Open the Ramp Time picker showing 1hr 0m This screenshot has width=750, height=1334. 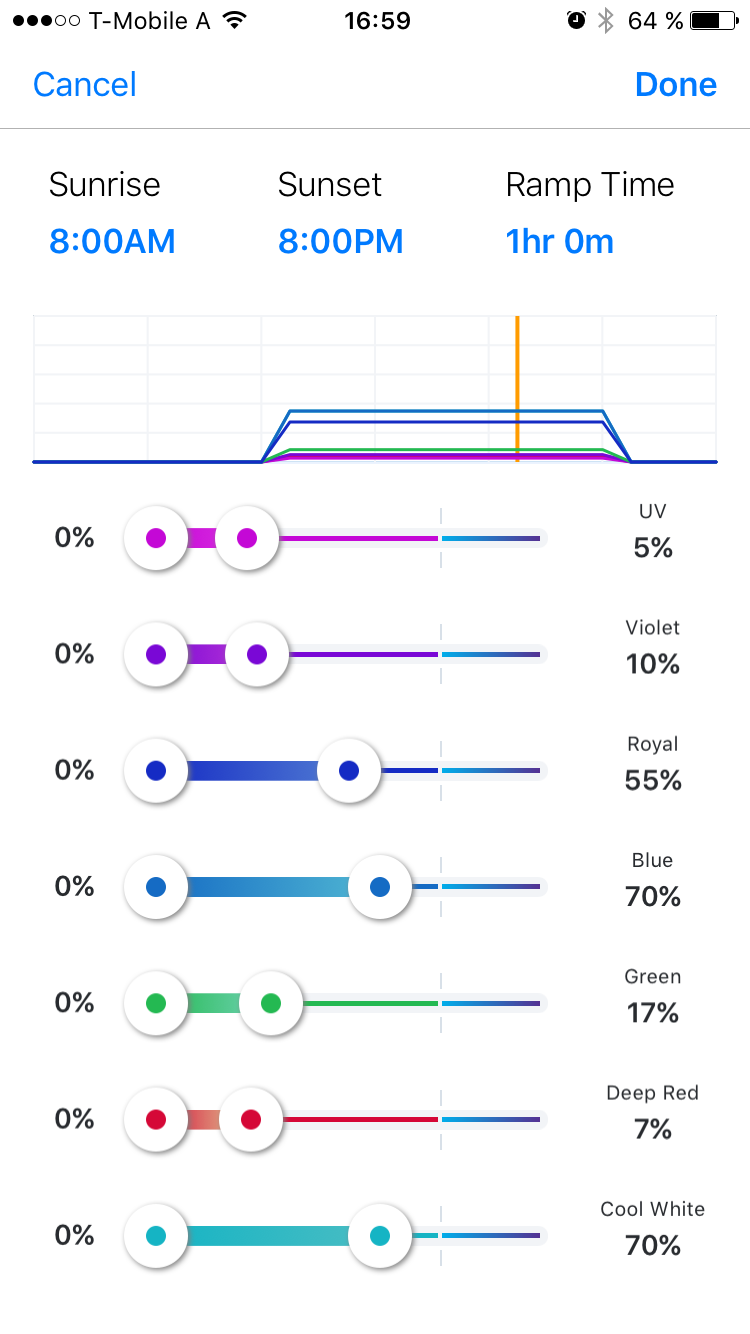560,241
